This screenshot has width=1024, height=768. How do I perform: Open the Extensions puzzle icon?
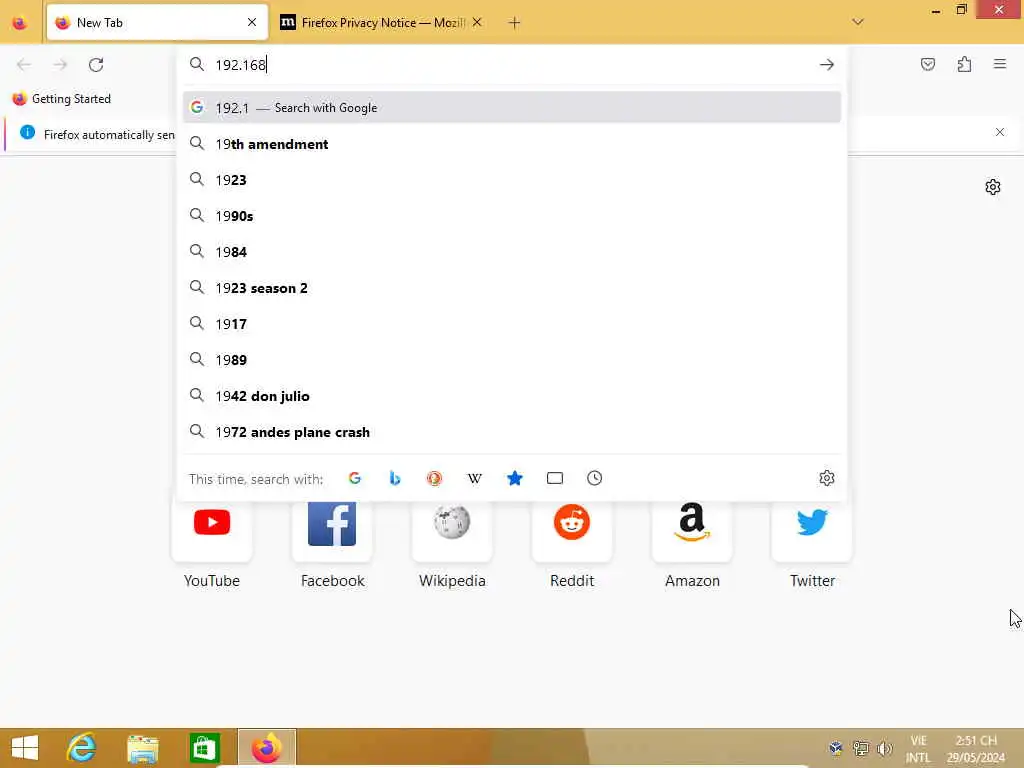pyautogui.click(x=964, y=64)
